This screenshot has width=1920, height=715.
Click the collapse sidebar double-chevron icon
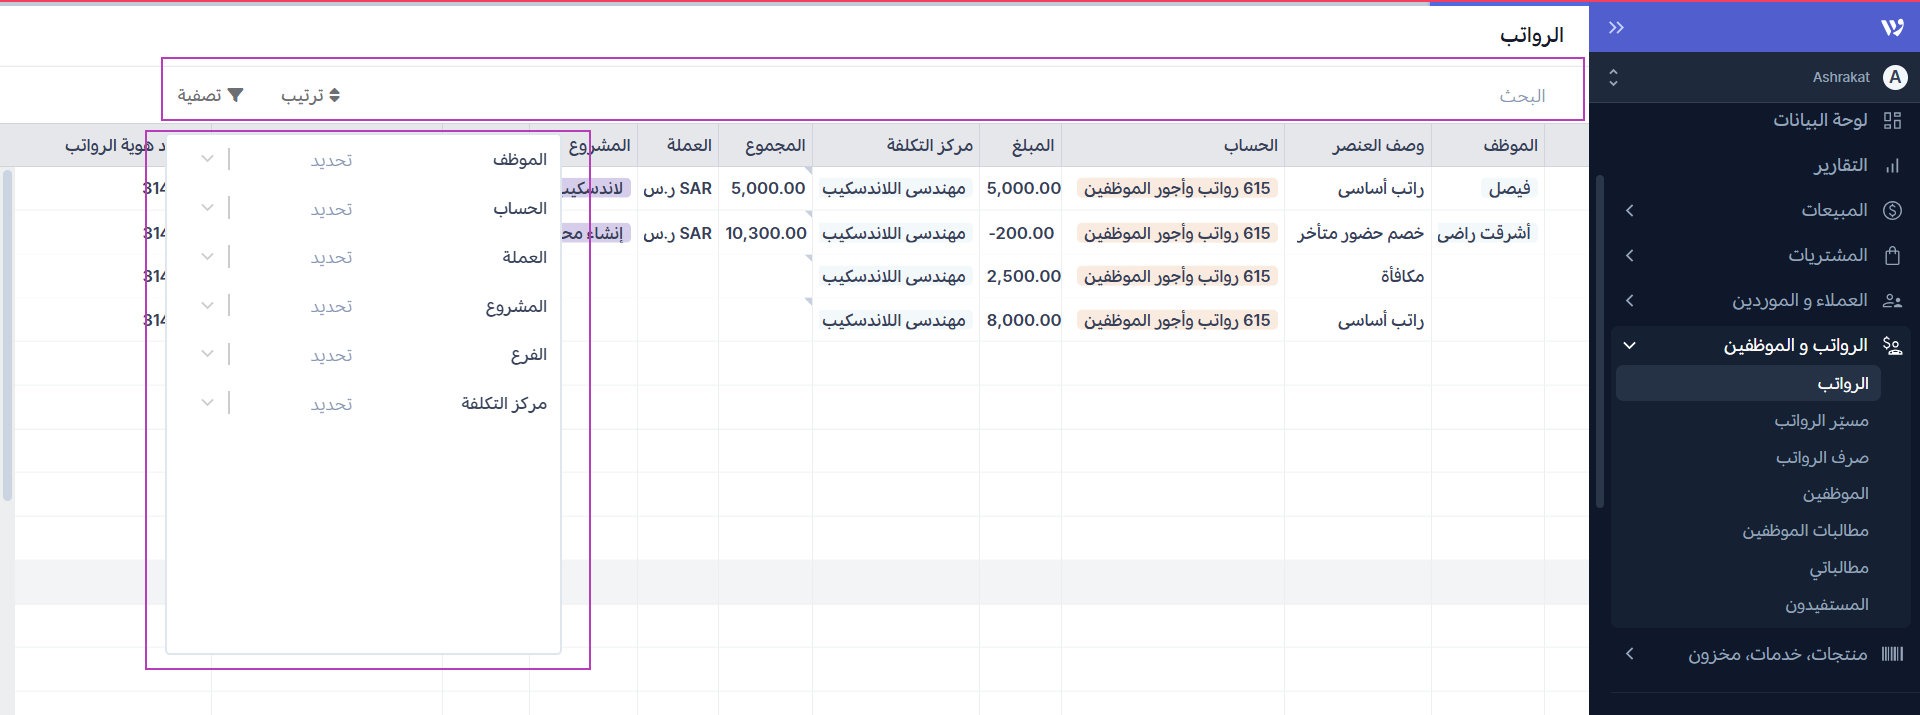[1616, 28]
